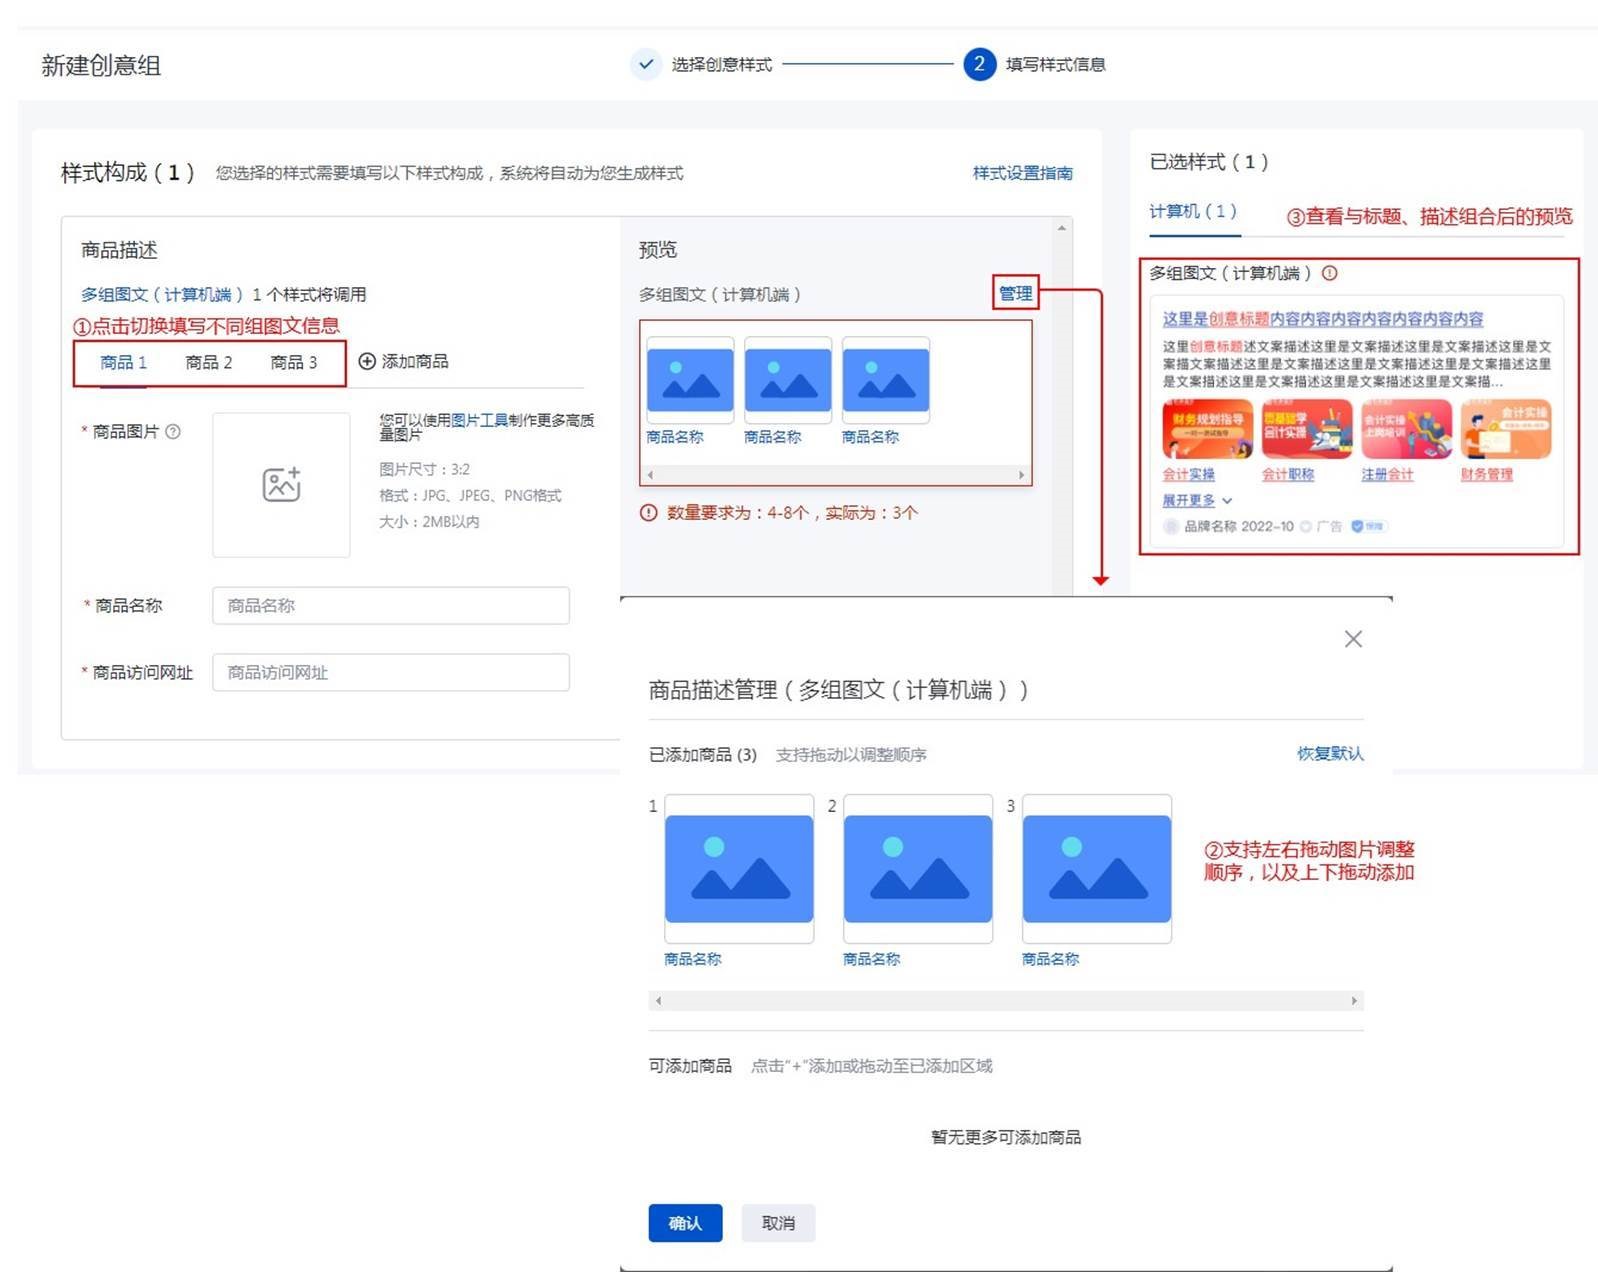Select the second product thumbnail in the dialog
Screen dimensions: 1598x1272
[x=917, y=869]
